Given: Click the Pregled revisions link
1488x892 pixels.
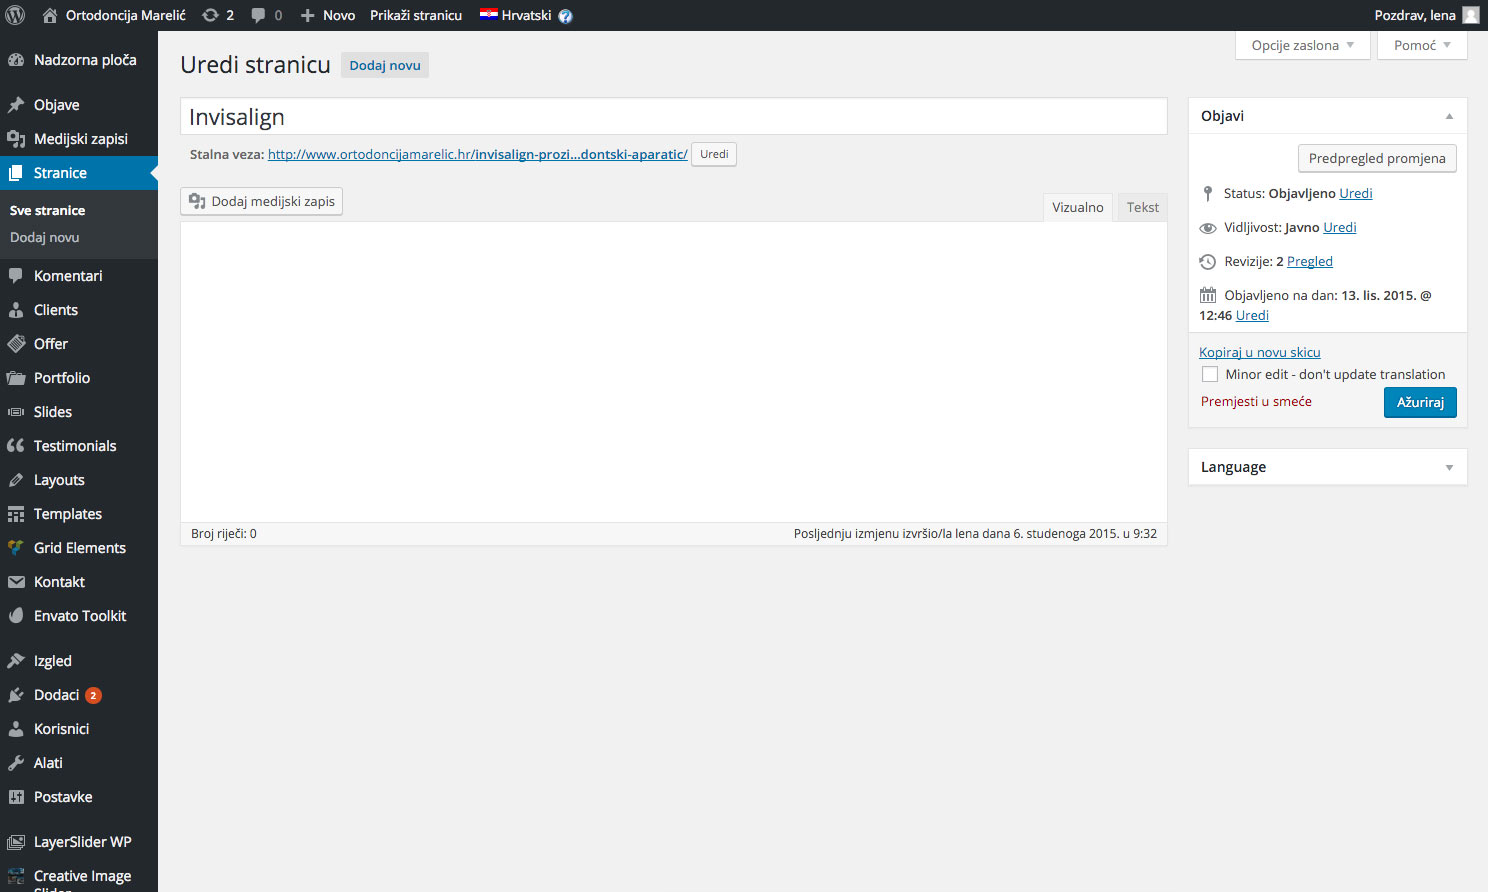Looking at the screenshot, I should coord(1310,261).
